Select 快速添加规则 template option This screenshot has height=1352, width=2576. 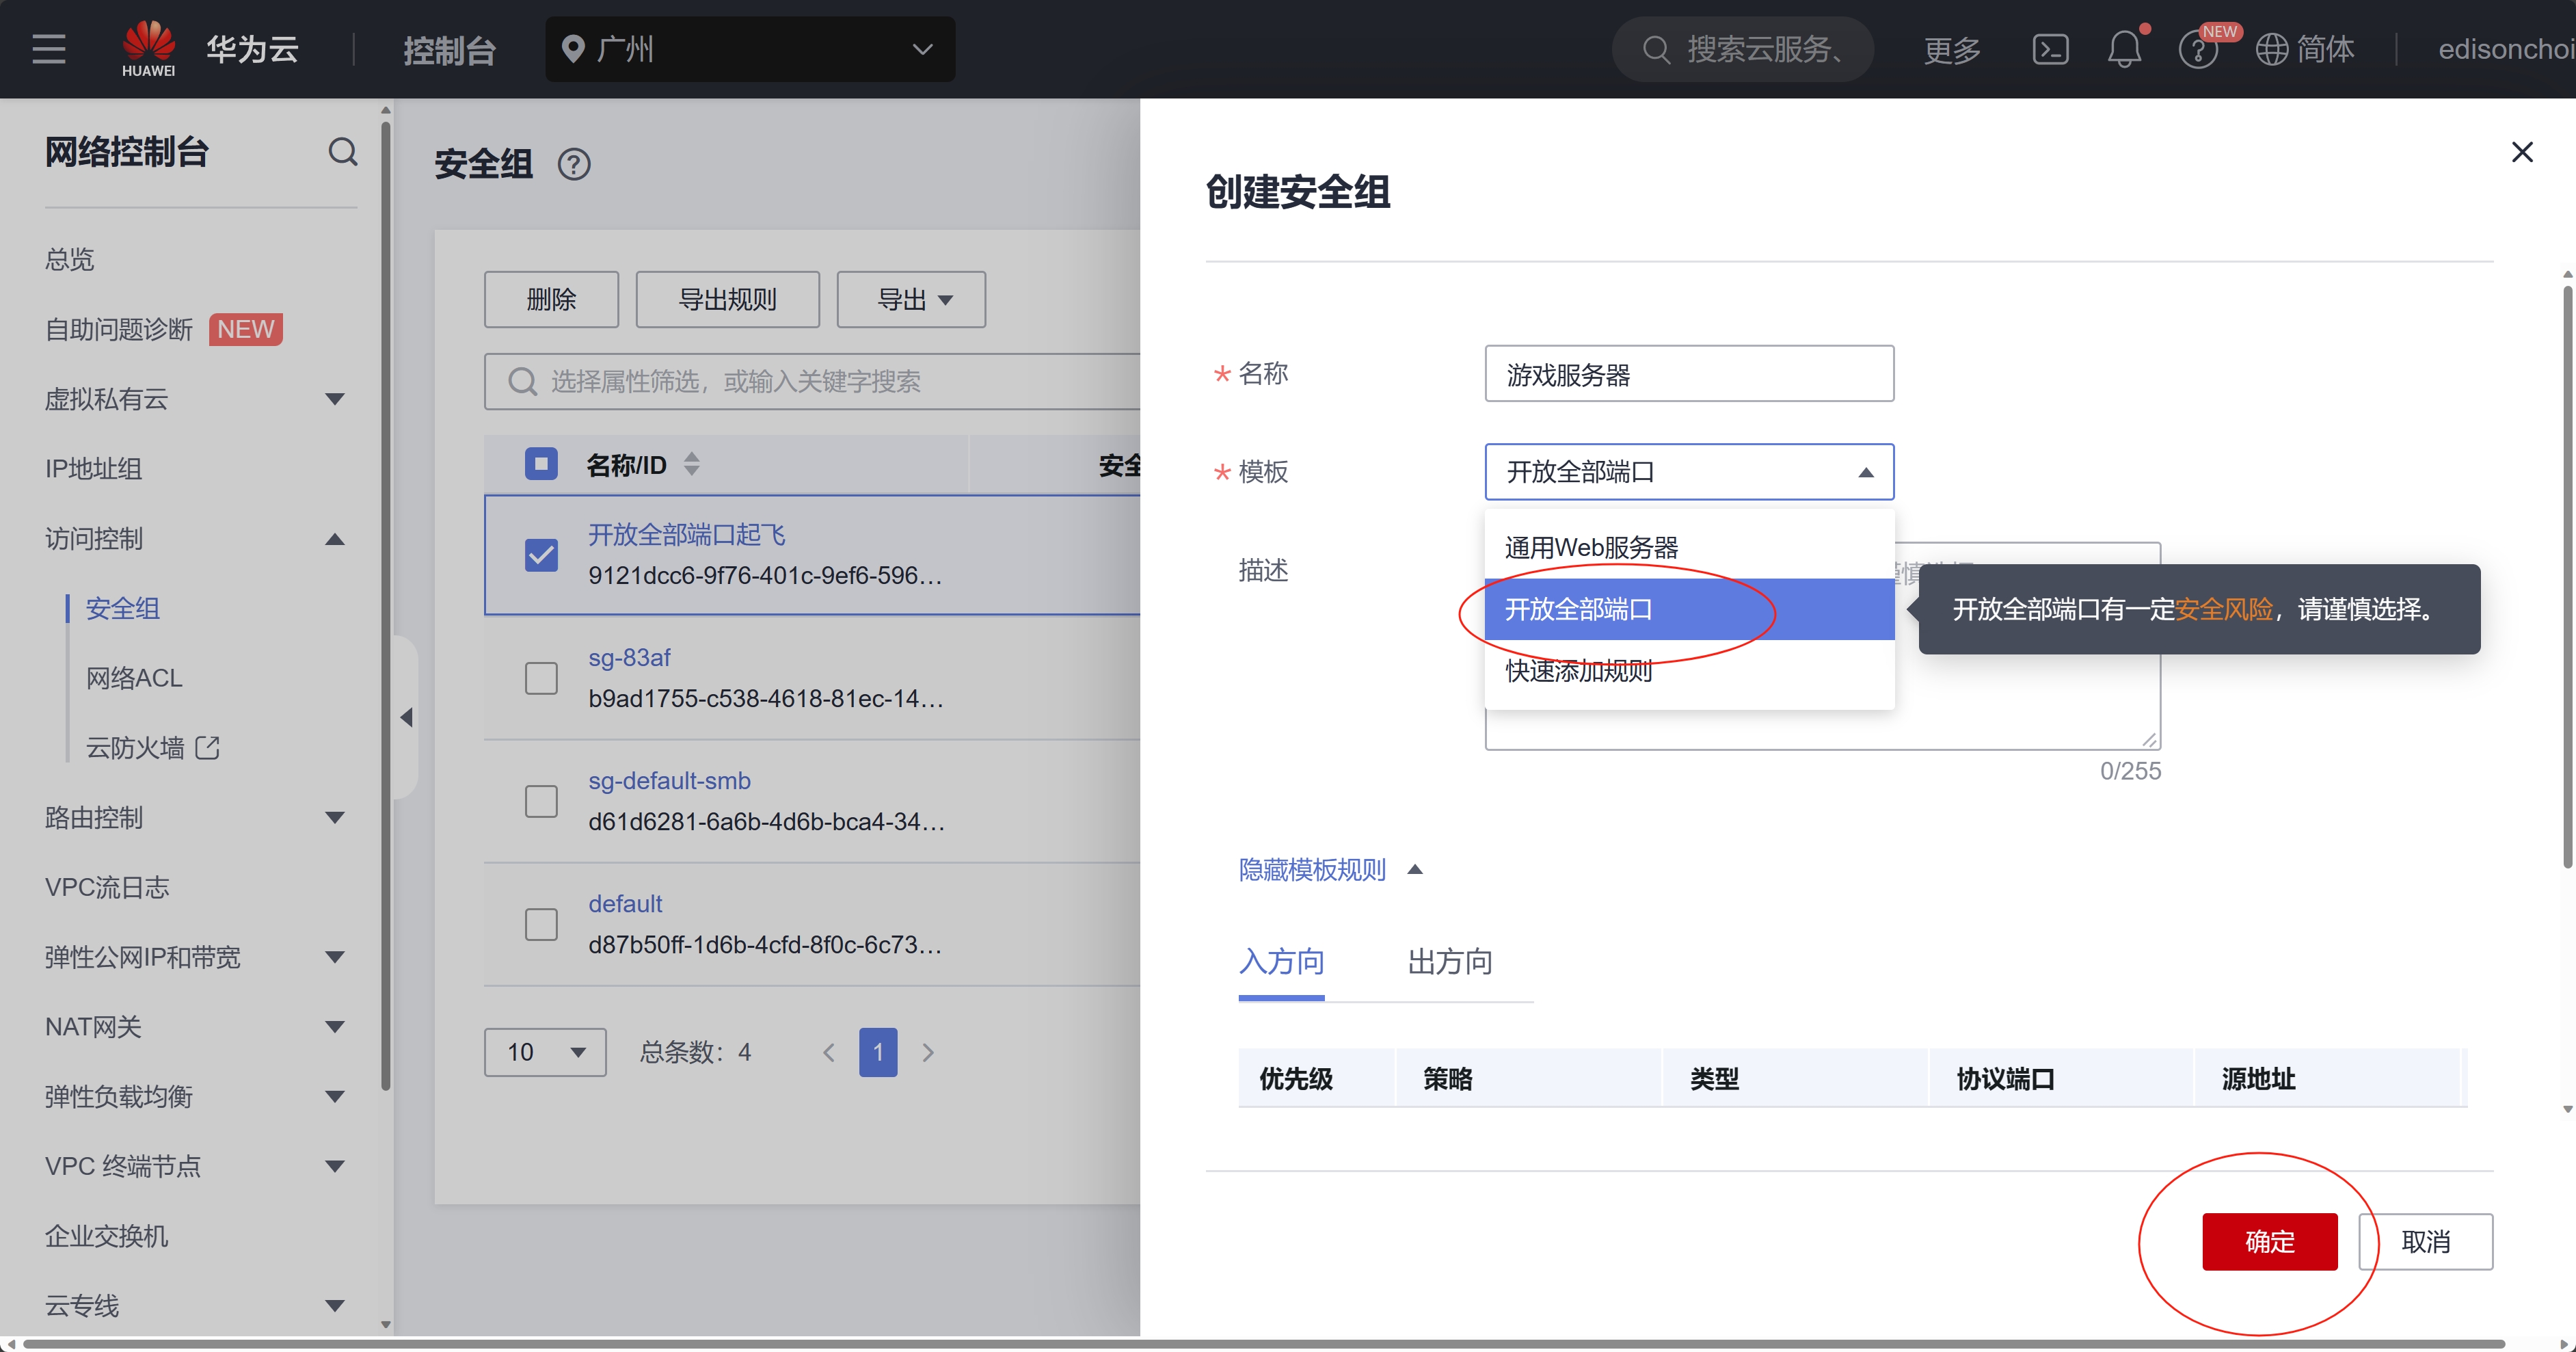pyautogui.click(x=1689, y=671)
